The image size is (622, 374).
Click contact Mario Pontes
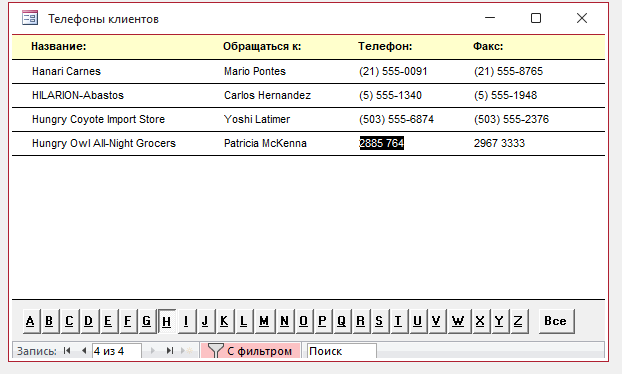click(255, 71)
